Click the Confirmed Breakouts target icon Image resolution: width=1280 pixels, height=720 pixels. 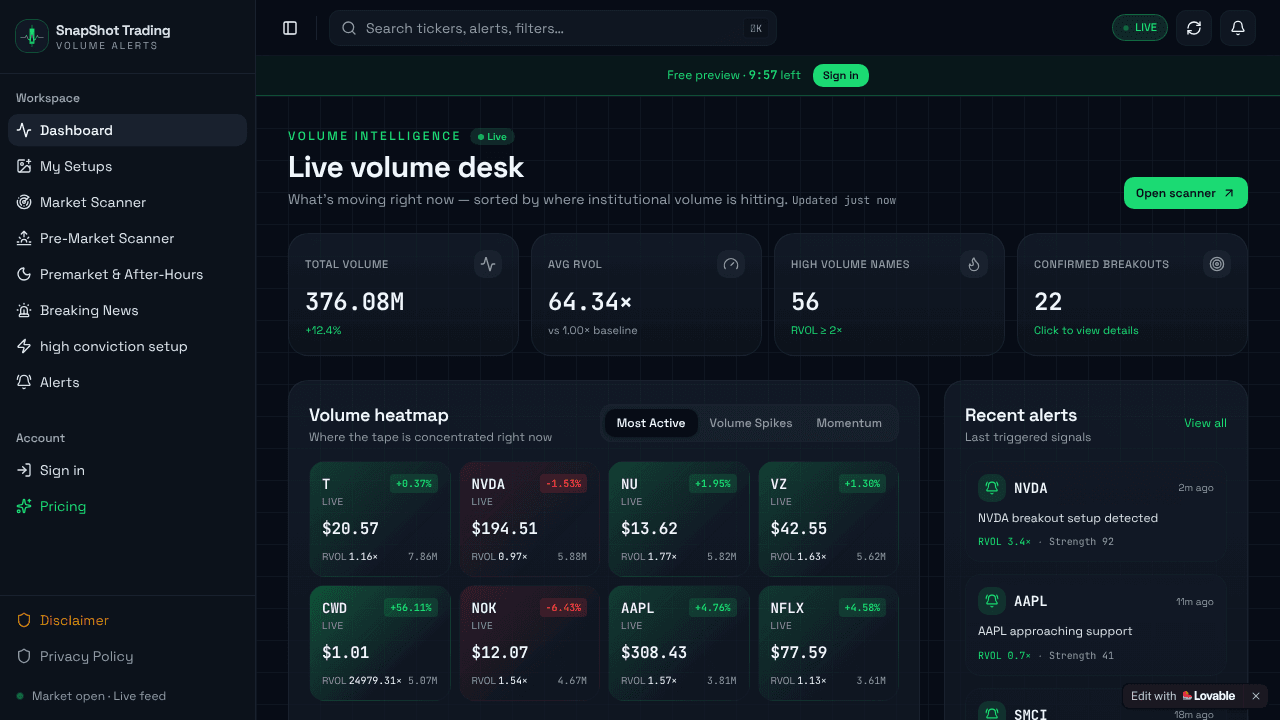1217,264
